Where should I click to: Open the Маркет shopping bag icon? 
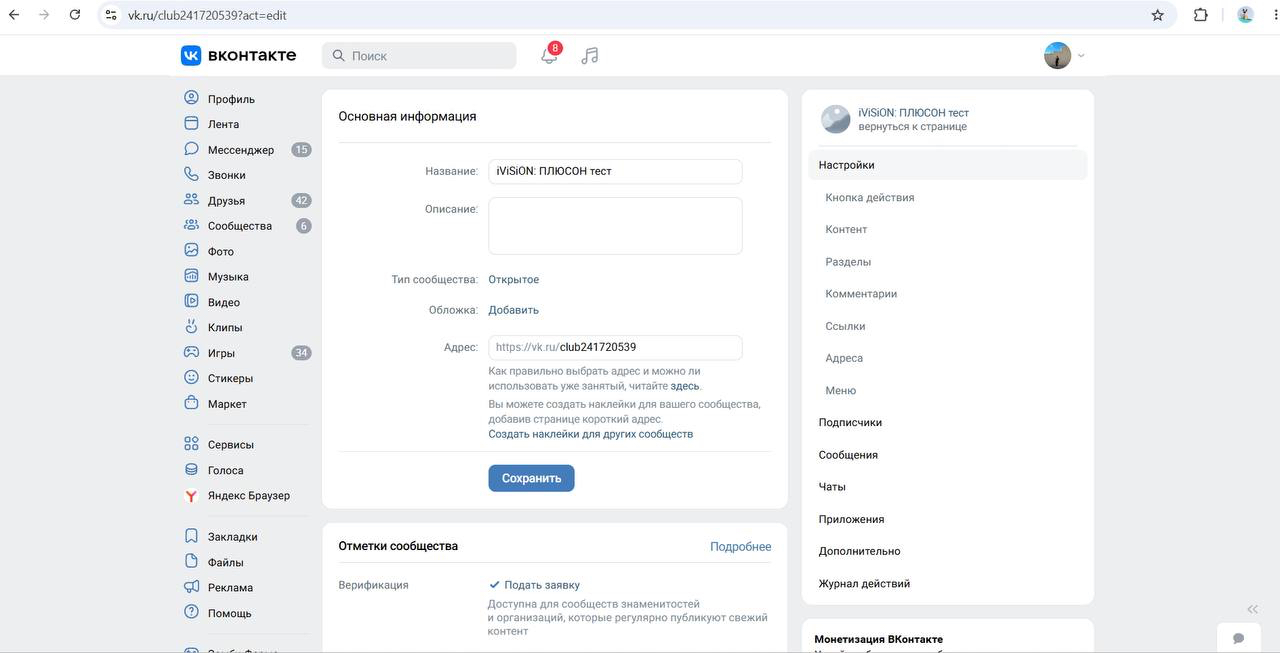coord(191,403)
